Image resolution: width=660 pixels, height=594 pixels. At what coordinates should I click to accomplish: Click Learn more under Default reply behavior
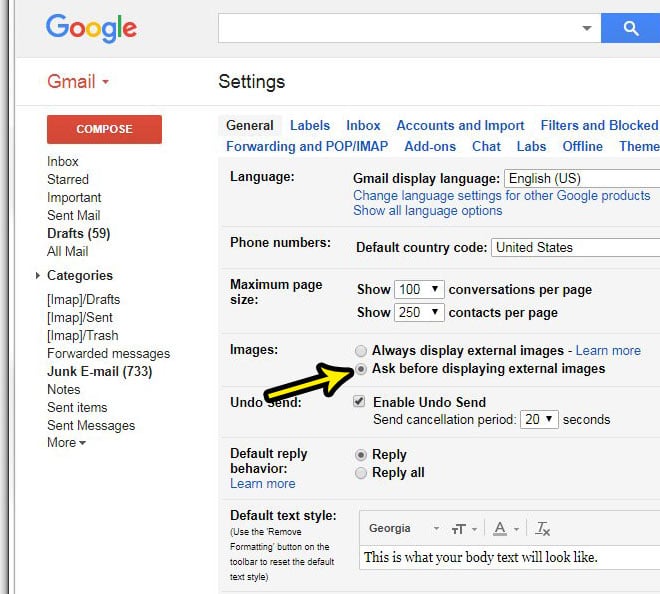pos(263,484)
